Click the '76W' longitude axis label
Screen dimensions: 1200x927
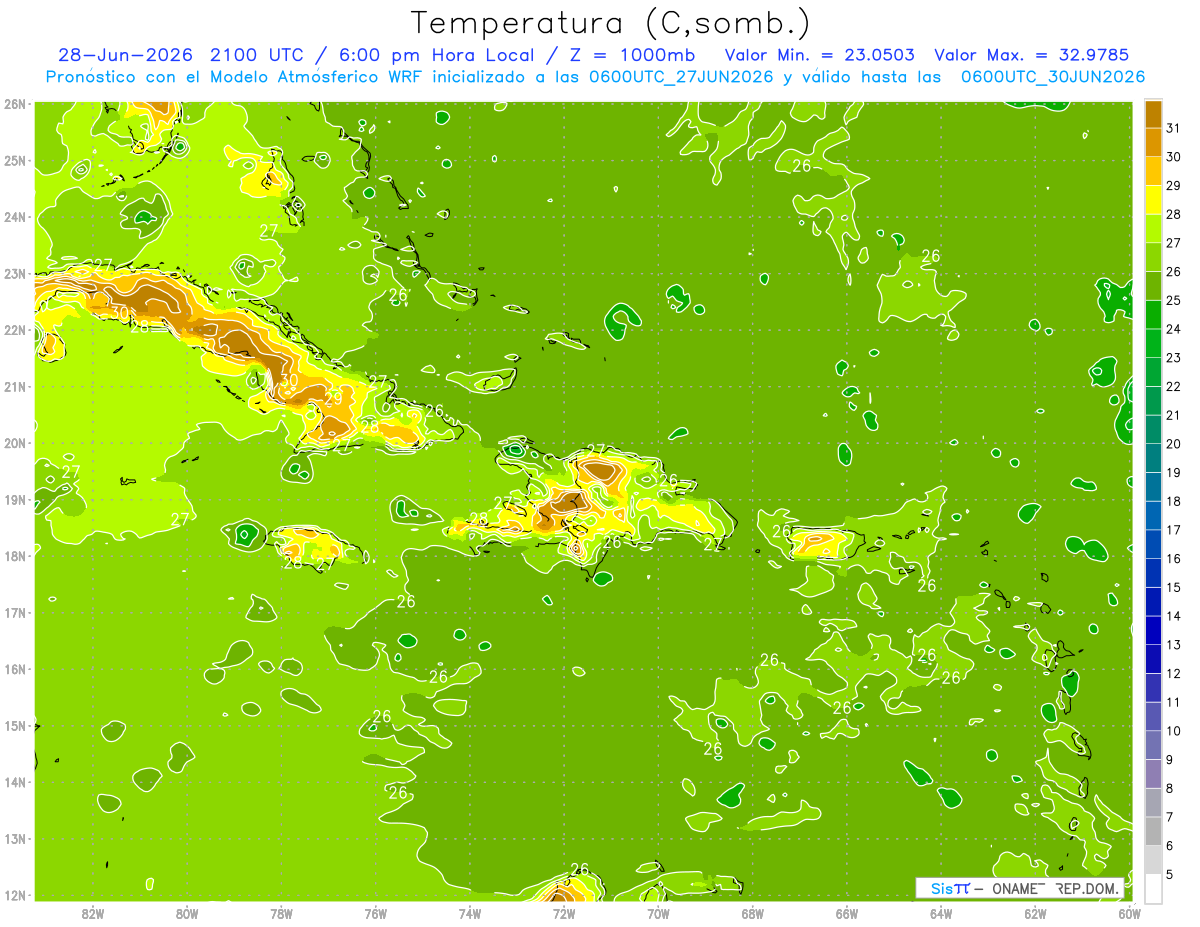pyautogui.click(x=375, y=913)
